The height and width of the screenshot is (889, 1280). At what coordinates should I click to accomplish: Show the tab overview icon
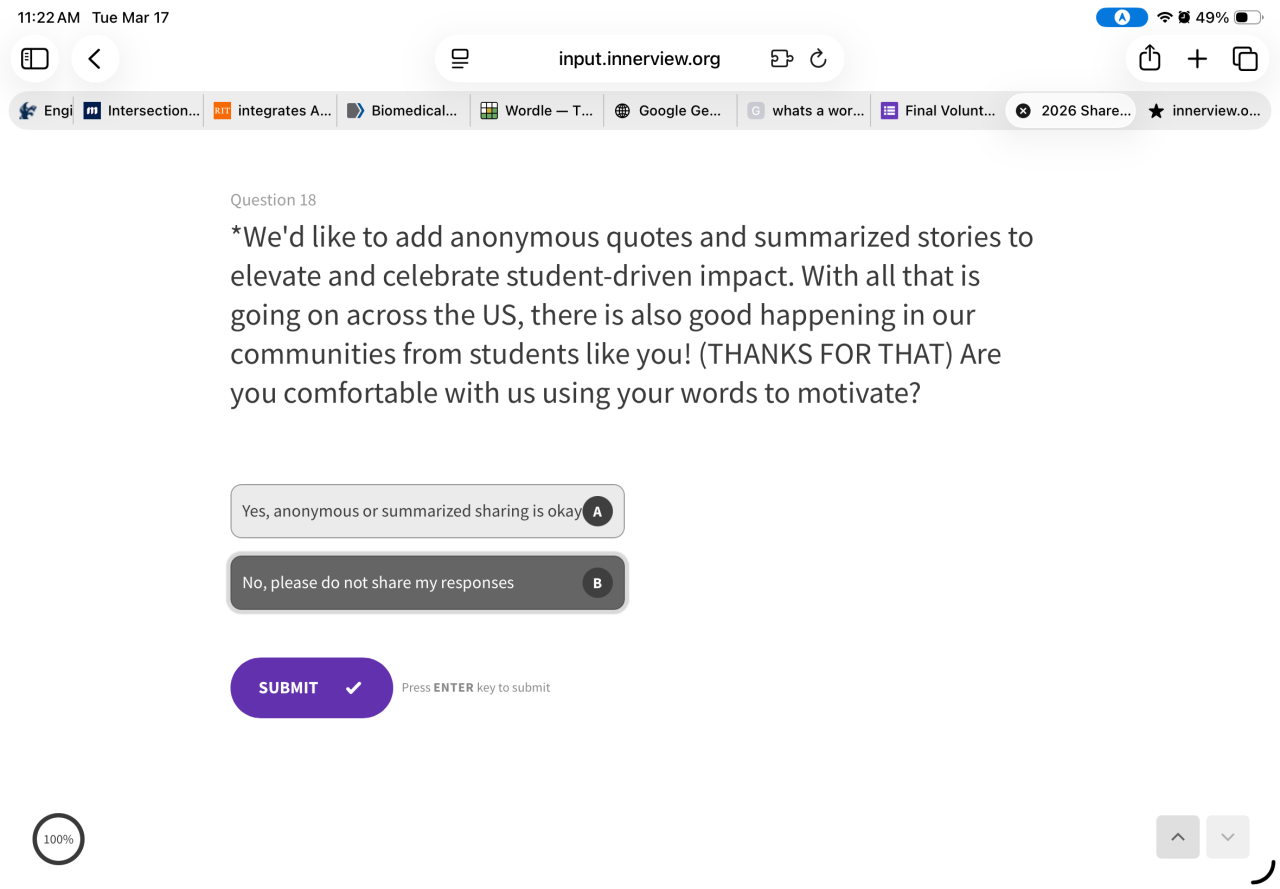point(1245,59)
